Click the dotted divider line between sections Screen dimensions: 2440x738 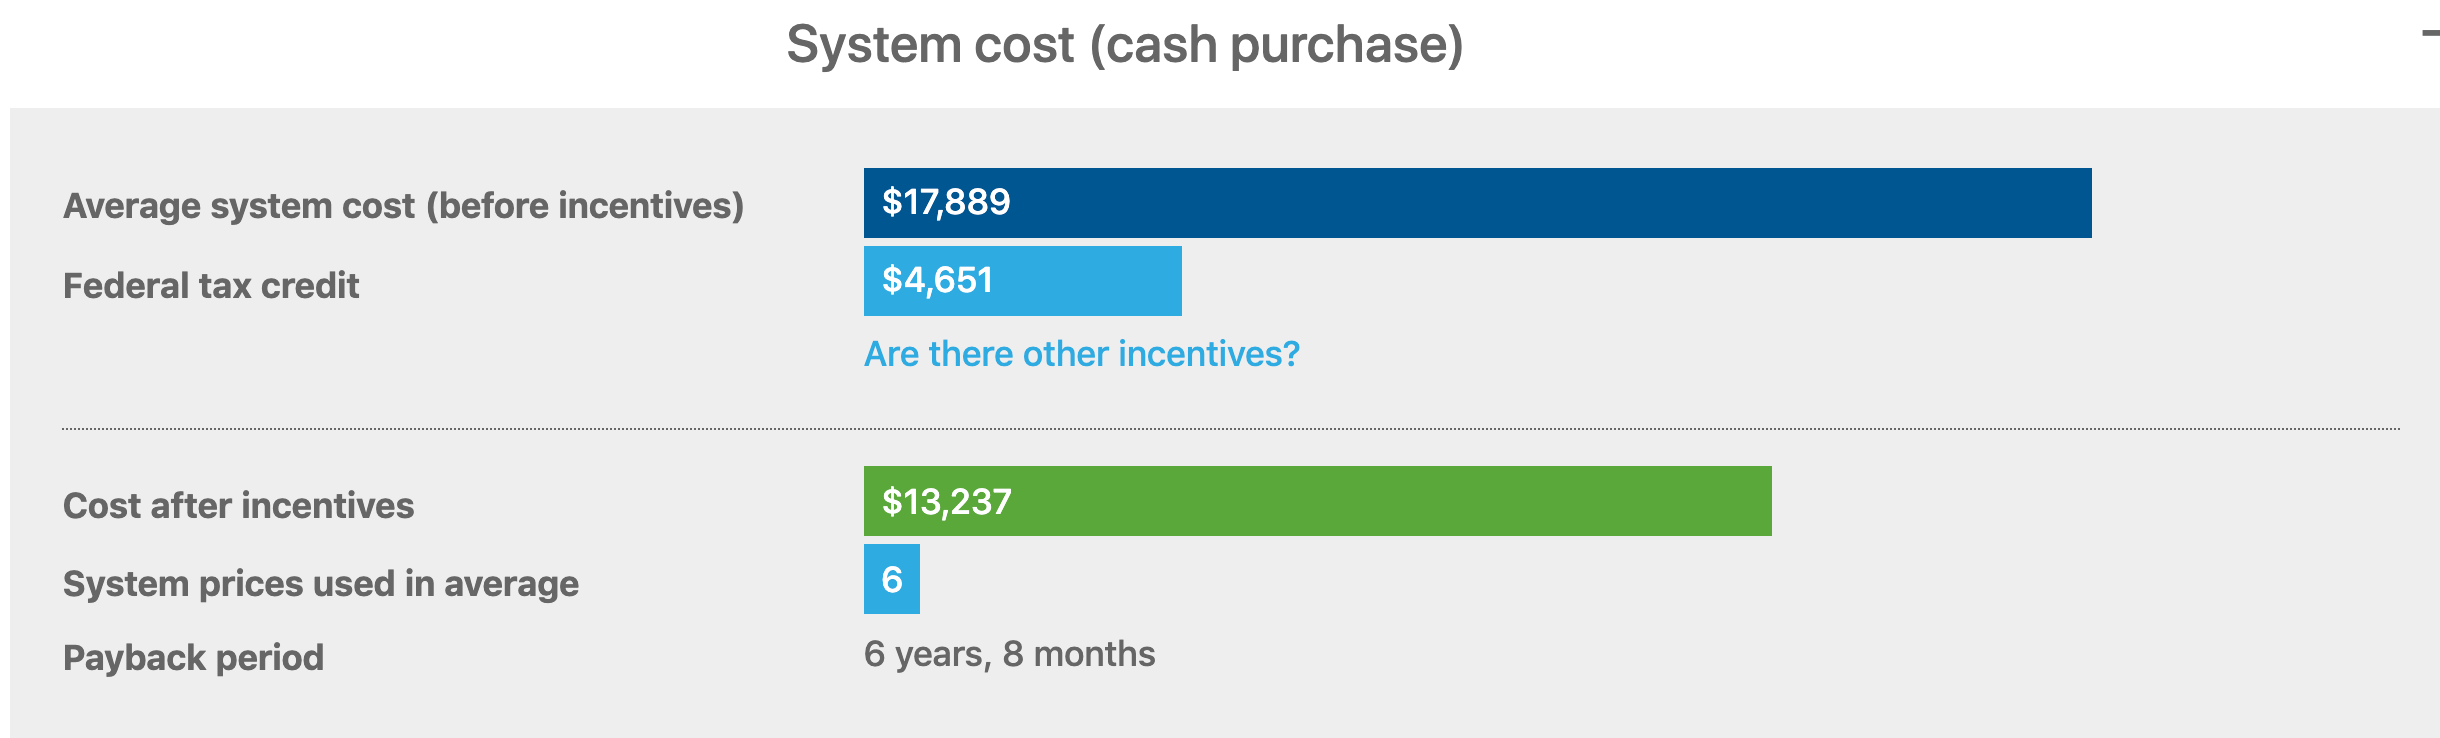[1230, 429]
